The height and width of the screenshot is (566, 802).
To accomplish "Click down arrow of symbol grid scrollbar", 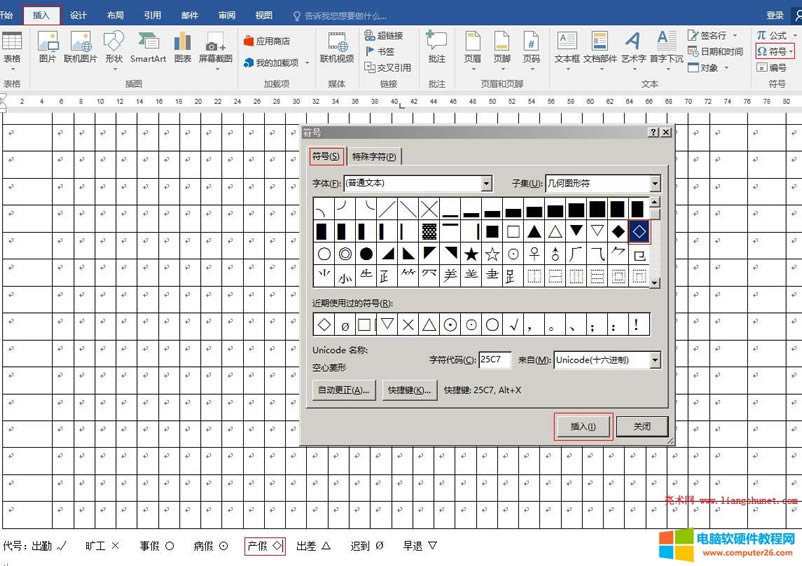I will coord(655,283).
